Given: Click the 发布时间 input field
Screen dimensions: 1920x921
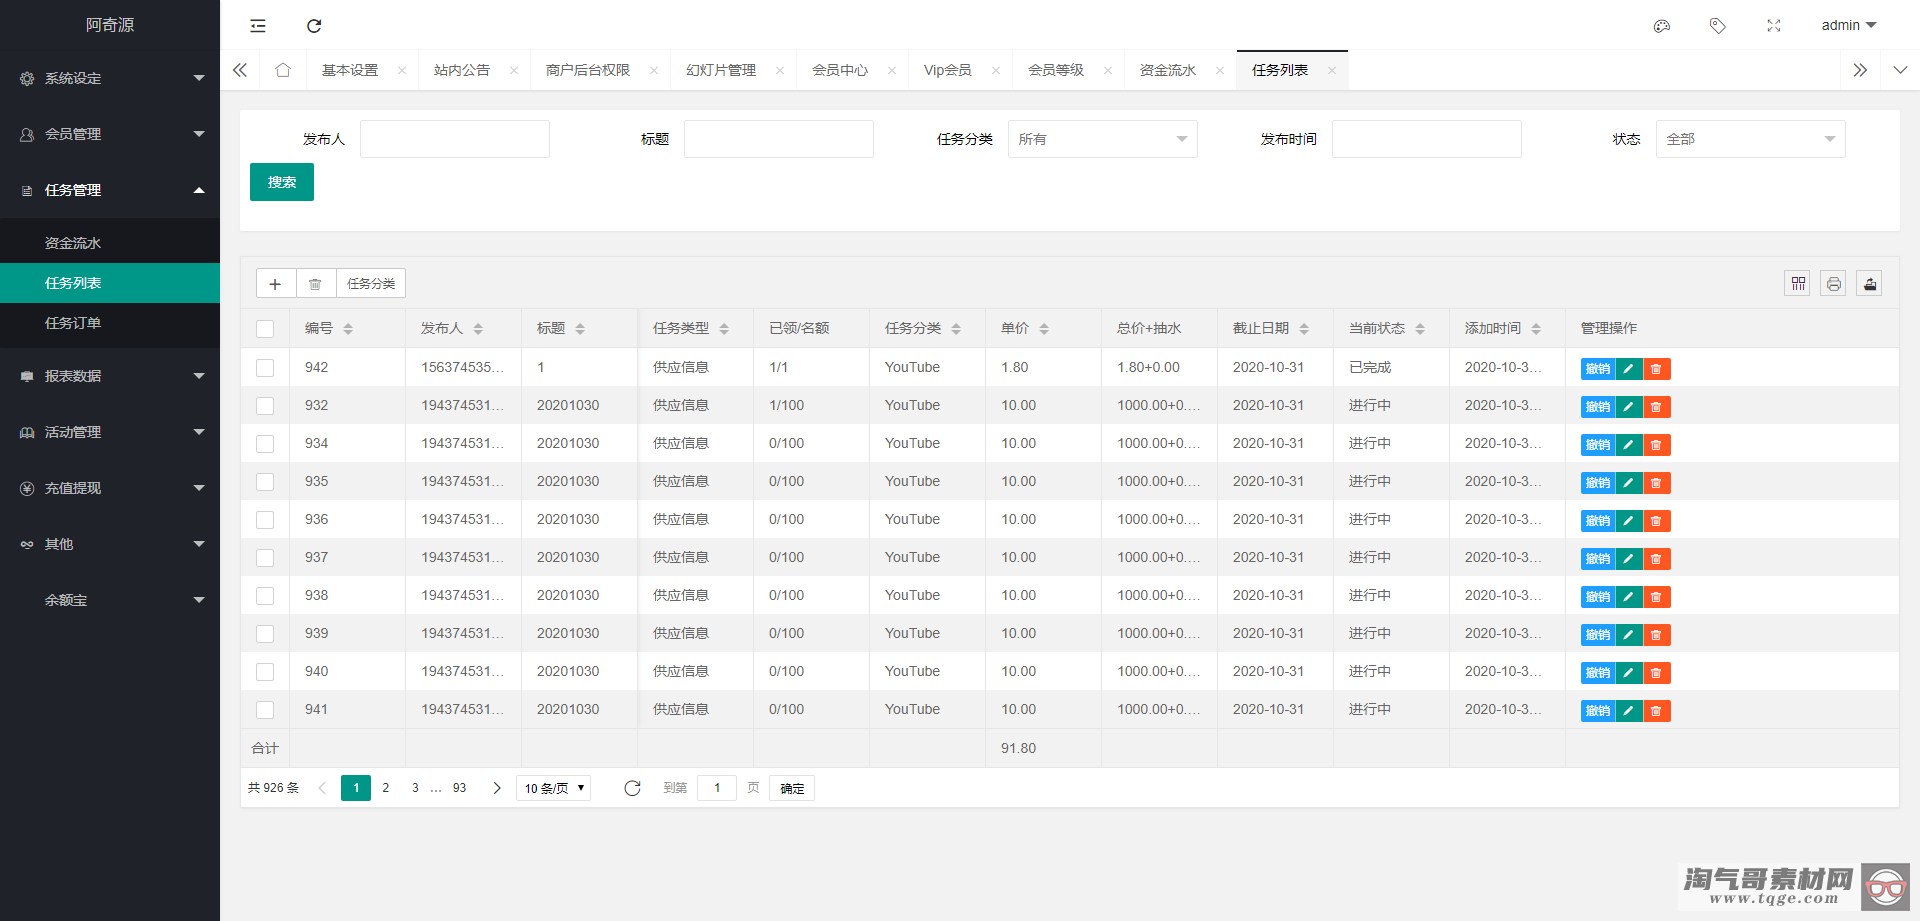Looking at the screenshot, I should (x=1427, y=139).
